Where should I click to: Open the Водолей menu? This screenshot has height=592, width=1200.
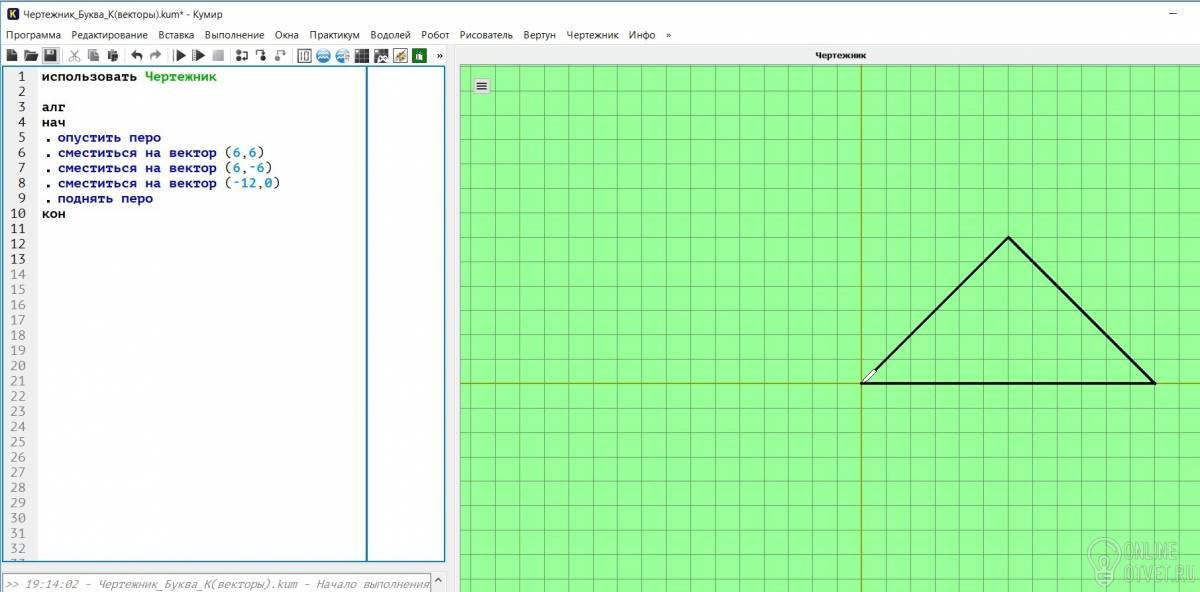point(390,35)
